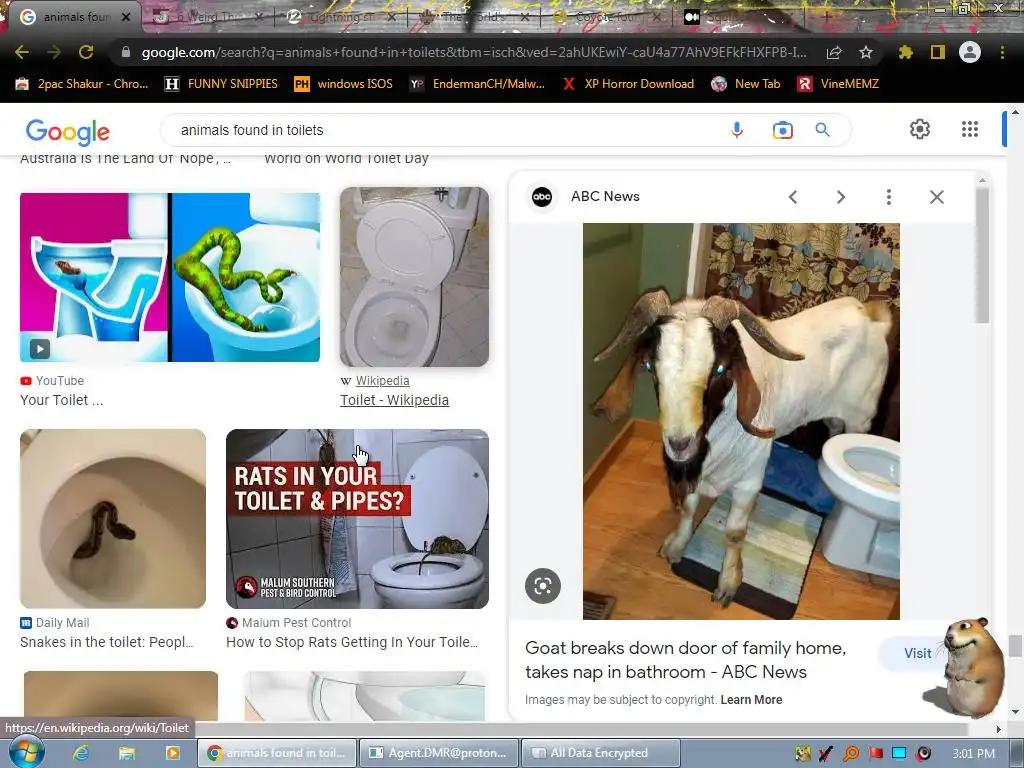Switch to the Lightning browser tab
This screenshot has height=768, width=1024.
point(342,18)
